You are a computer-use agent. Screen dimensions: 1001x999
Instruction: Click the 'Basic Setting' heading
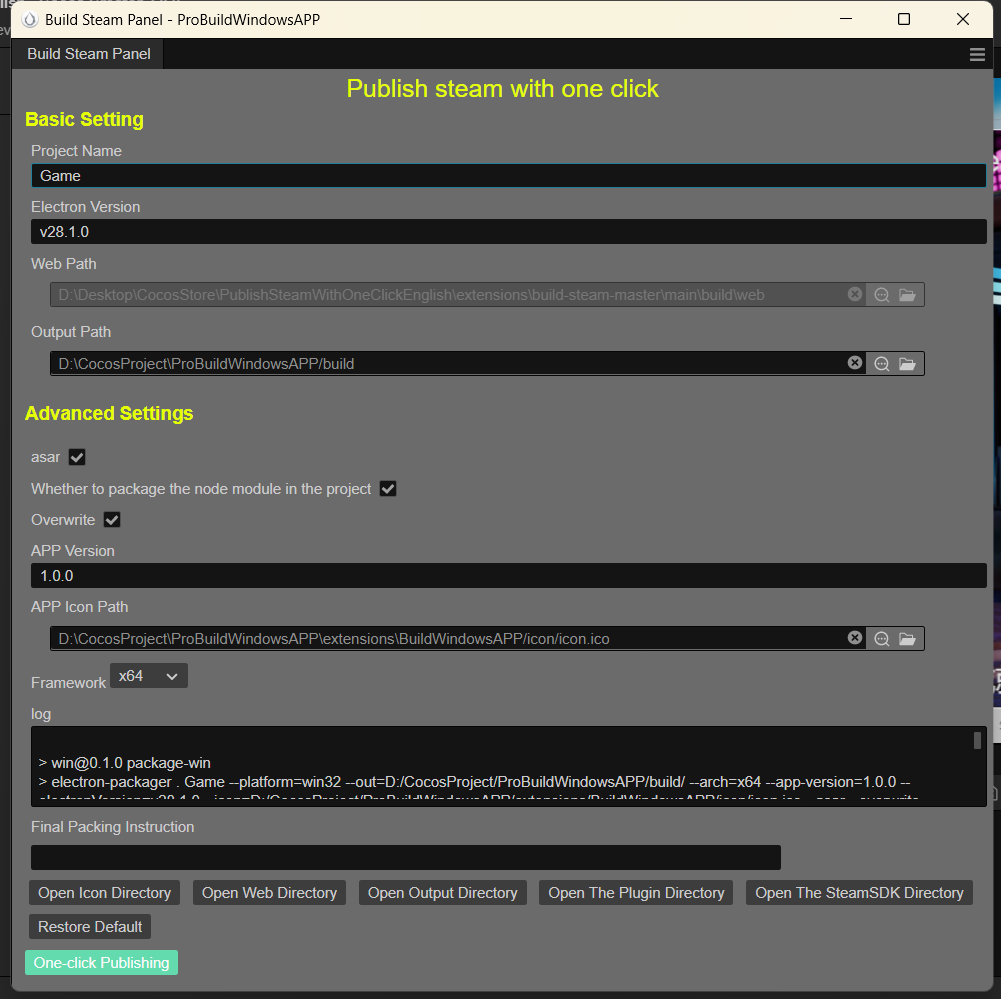click(84, 119)
